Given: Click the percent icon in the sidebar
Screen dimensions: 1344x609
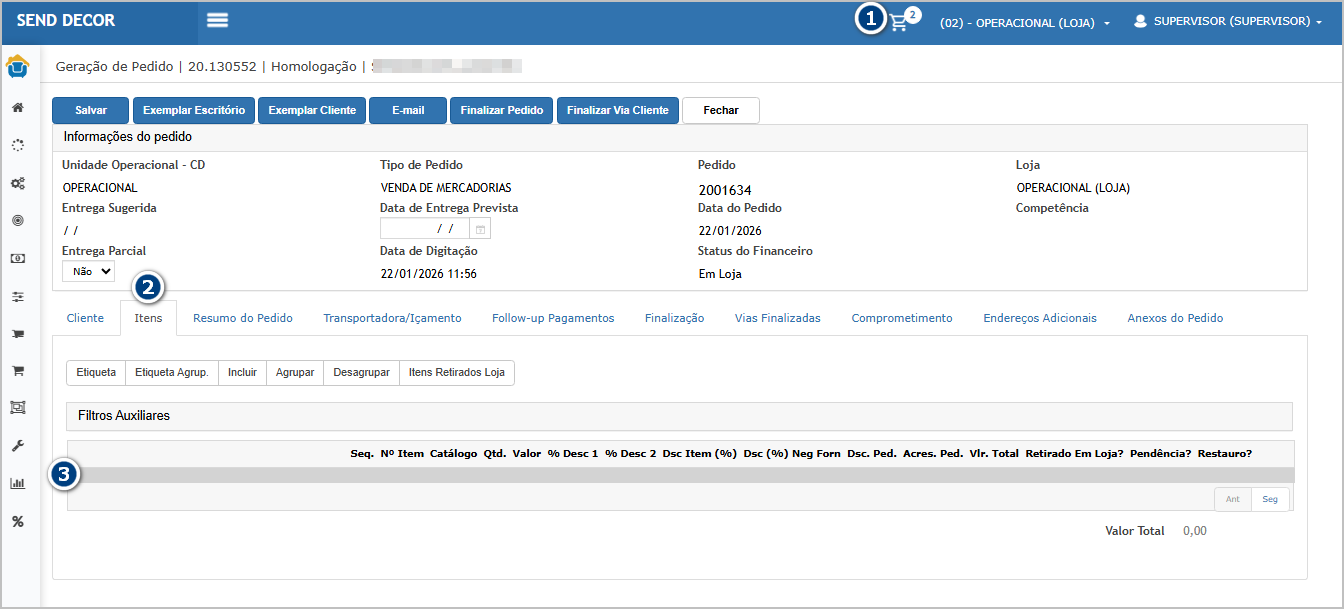Looking at the screenshot, I should coord(18,521).
